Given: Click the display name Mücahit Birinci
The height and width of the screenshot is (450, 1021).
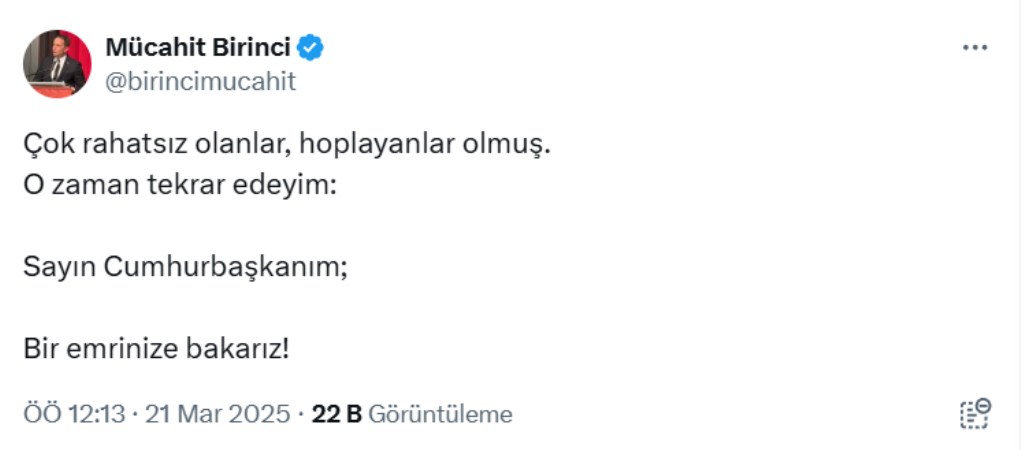Looking at the screenshot, I should coord(198,47).
